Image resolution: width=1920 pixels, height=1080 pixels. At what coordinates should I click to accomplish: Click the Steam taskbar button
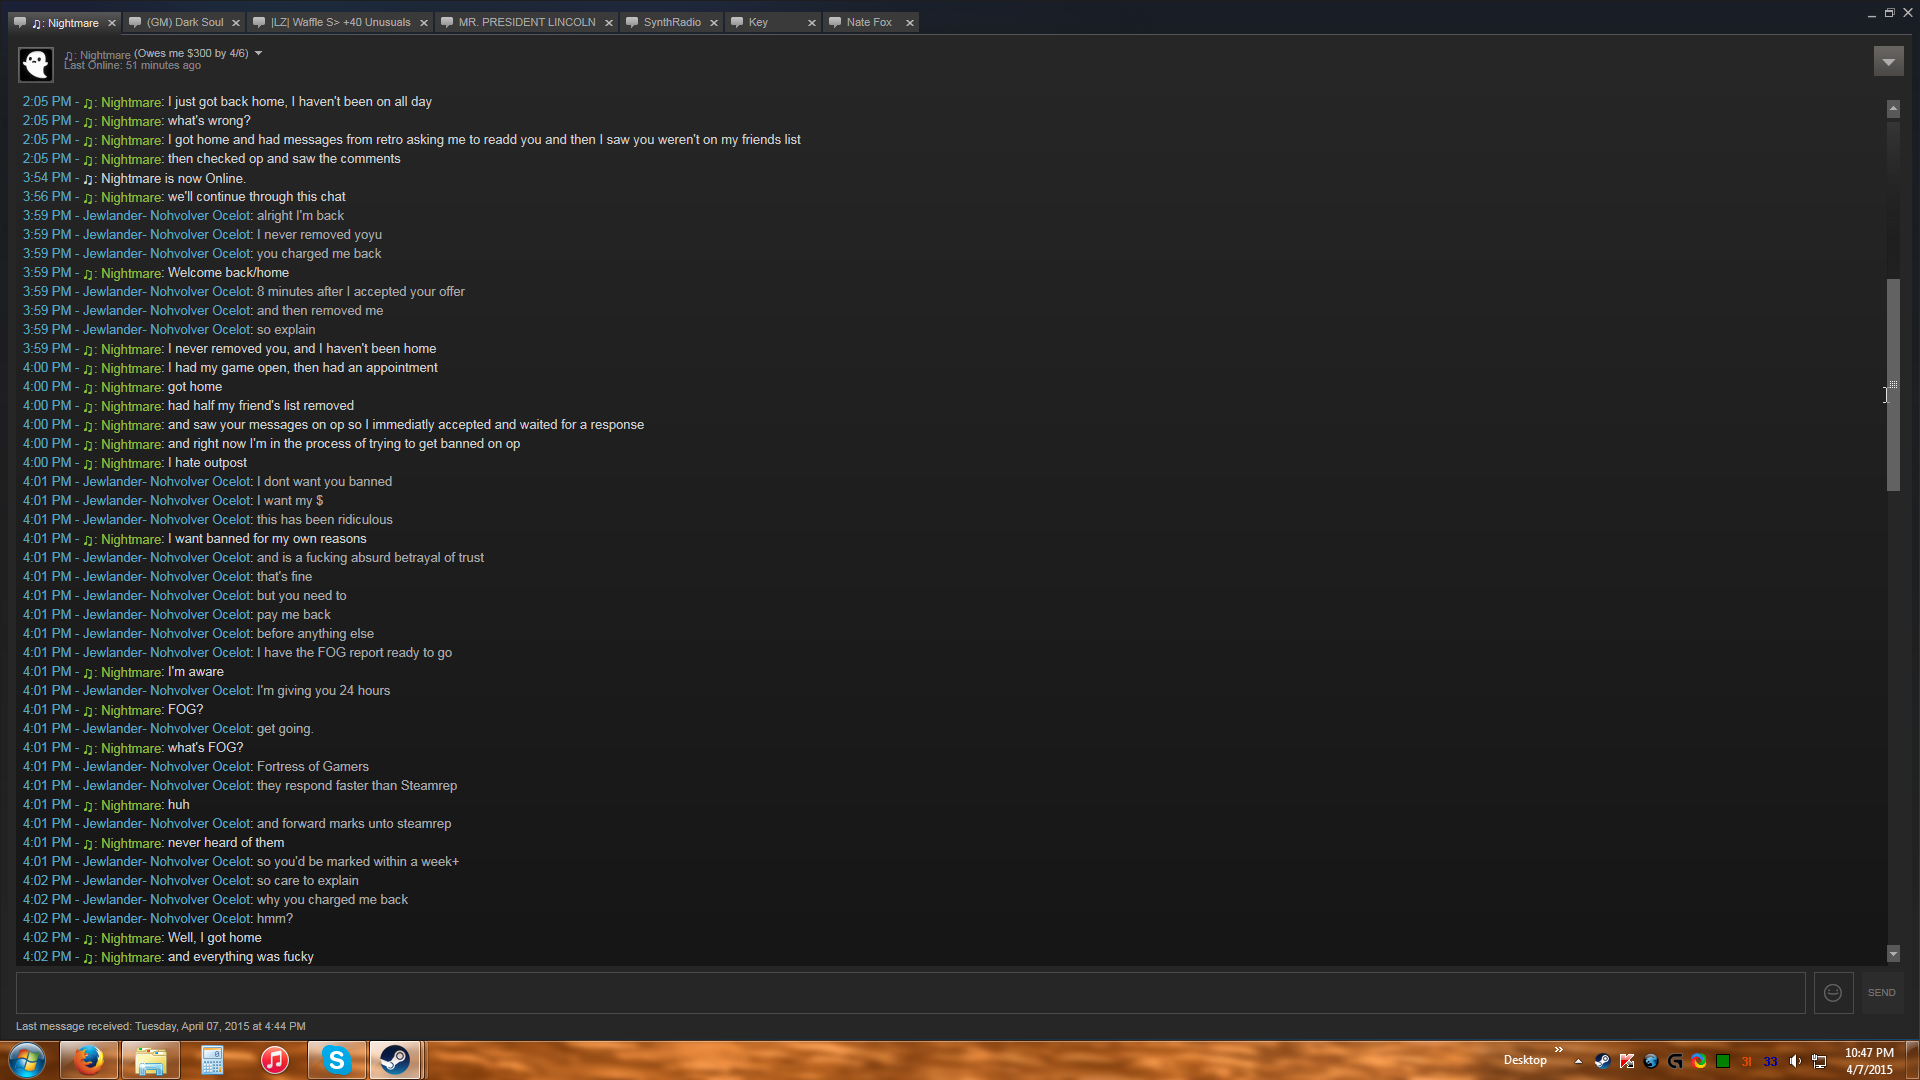pos(395,1060)
